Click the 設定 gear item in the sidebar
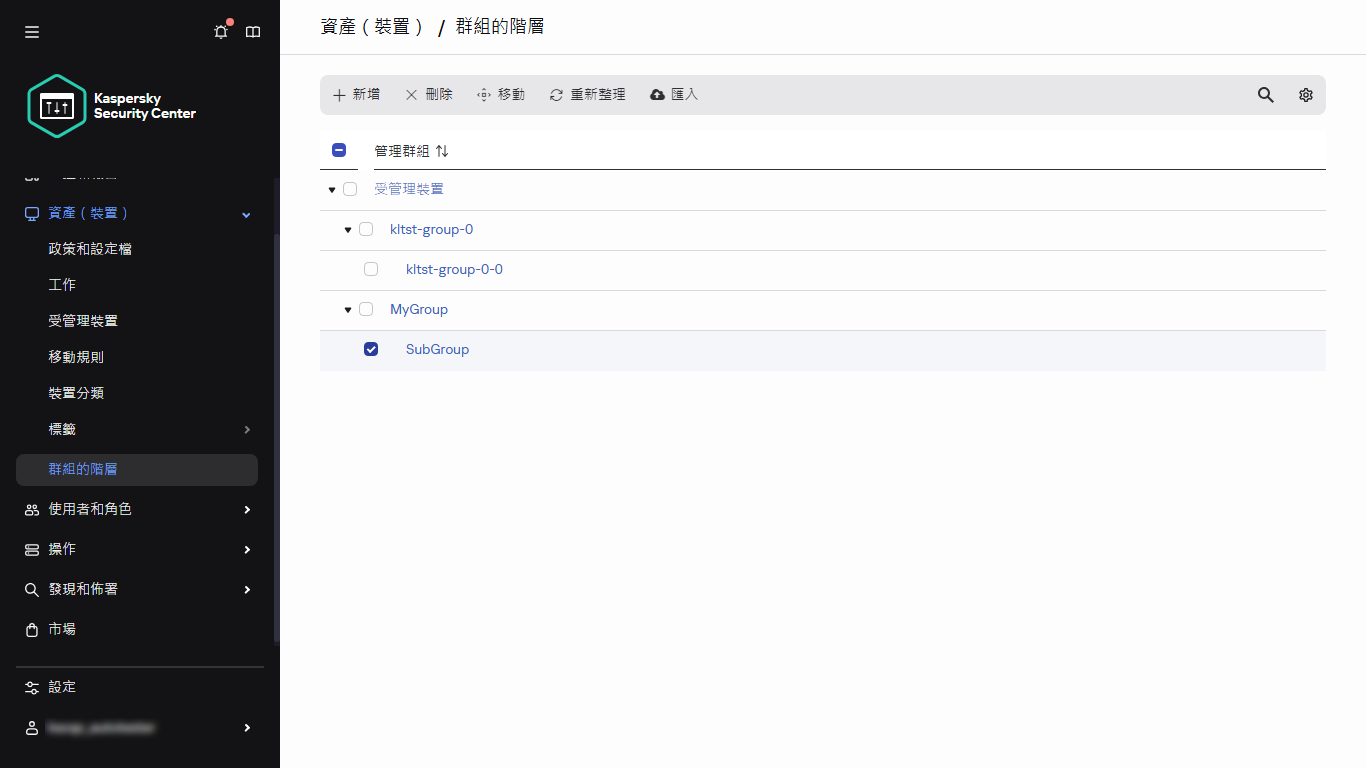 click(60, 687)
